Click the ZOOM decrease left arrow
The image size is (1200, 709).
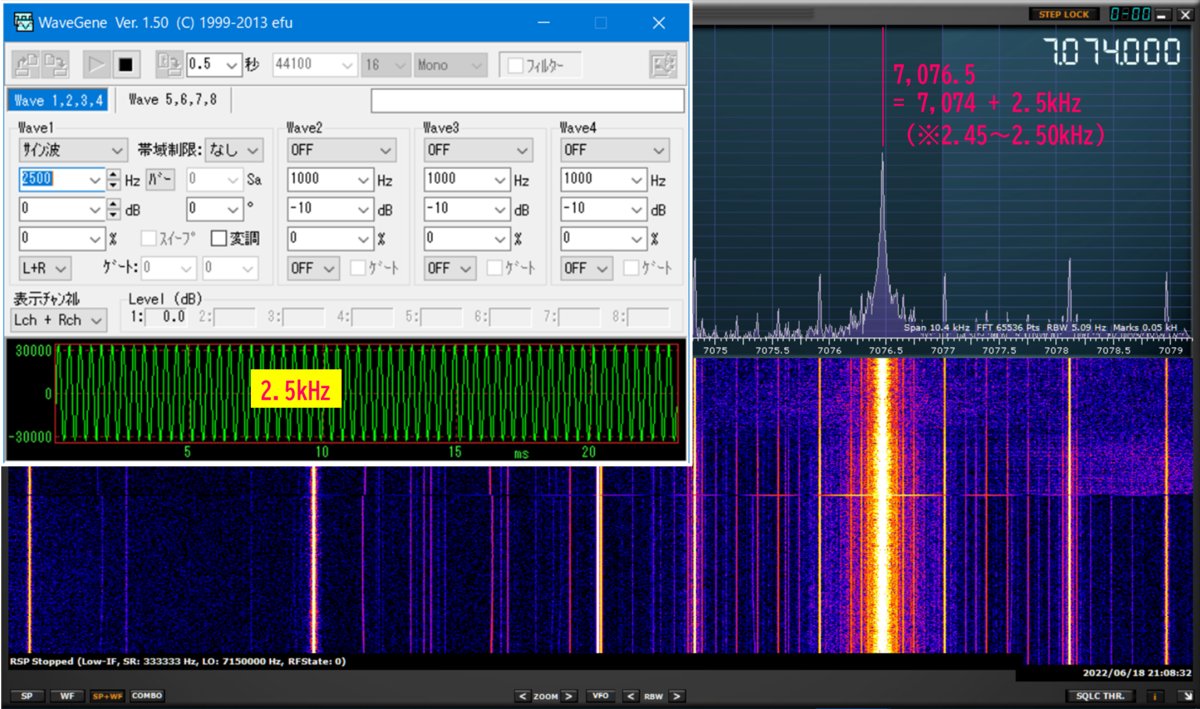[x=523, y=696]
